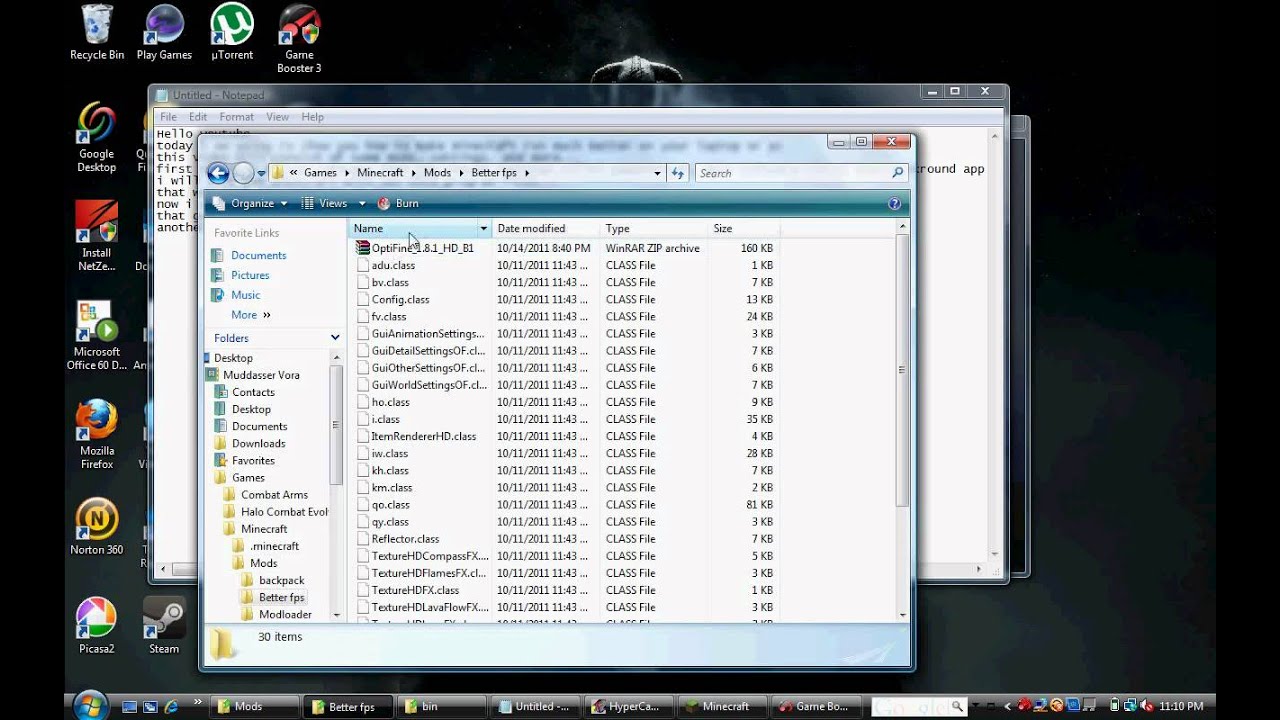Image resolution: width=1280 pixels, height=720 pixels.
Task: Switch to the bin taskbar window
Action: (442, 706)
